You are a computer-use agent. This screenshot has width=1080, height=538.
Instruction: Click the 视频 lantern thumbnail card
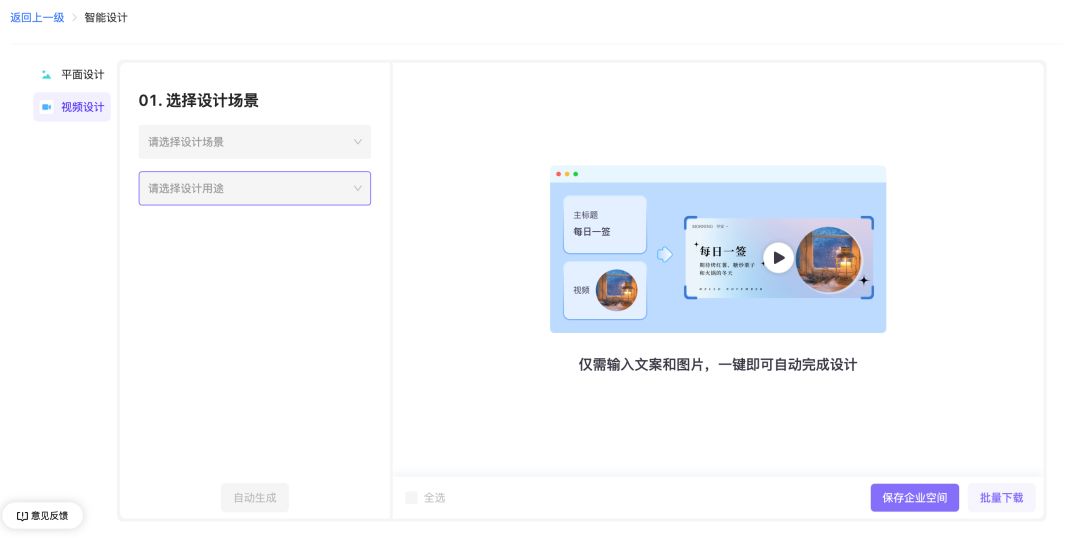pyautogui.click(x=605, y=290)
